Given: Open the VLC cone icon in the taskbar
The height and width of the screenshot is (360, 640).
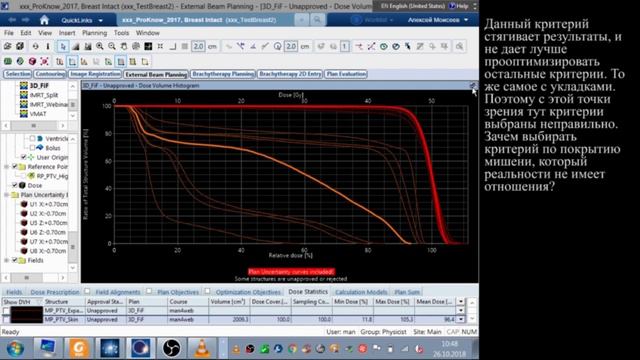Looking at the screenshot, I should [x=201, y=348].
